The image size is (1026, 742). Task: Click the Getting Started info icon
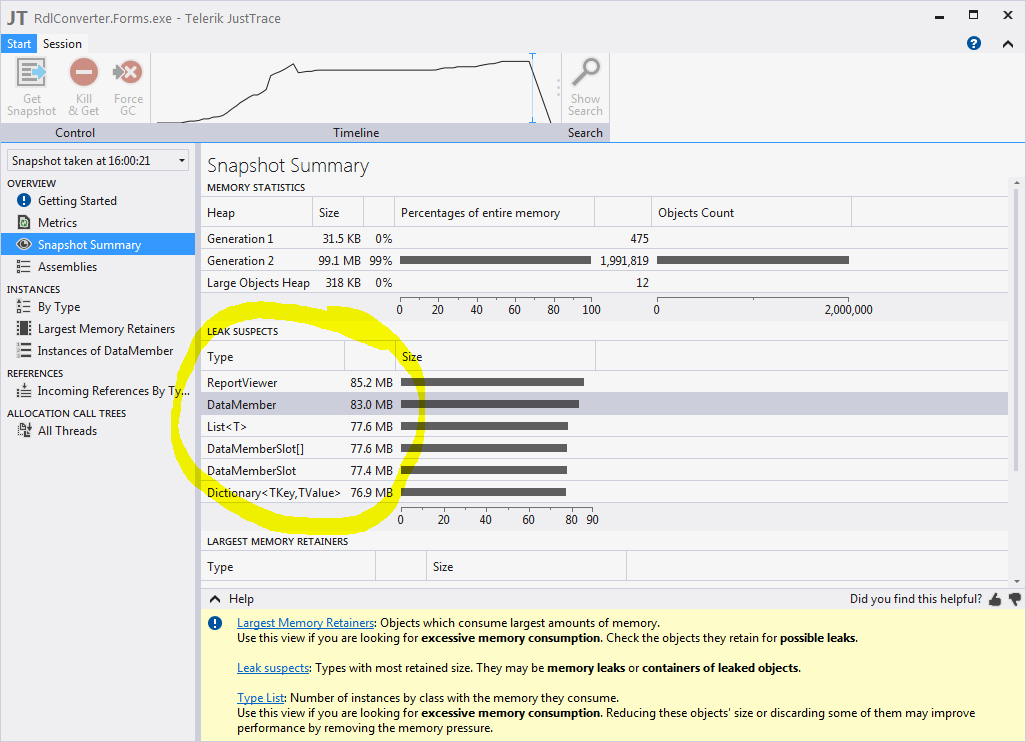tap(24, 200)
